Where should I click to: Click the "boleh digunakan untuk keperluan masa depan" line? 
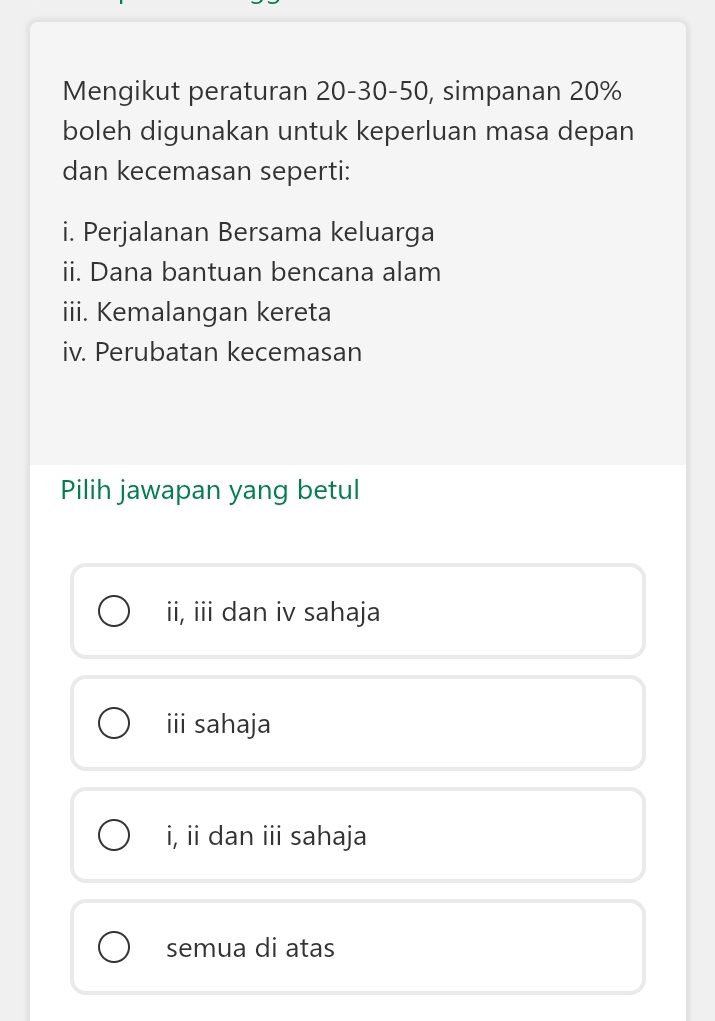[348, 132]
